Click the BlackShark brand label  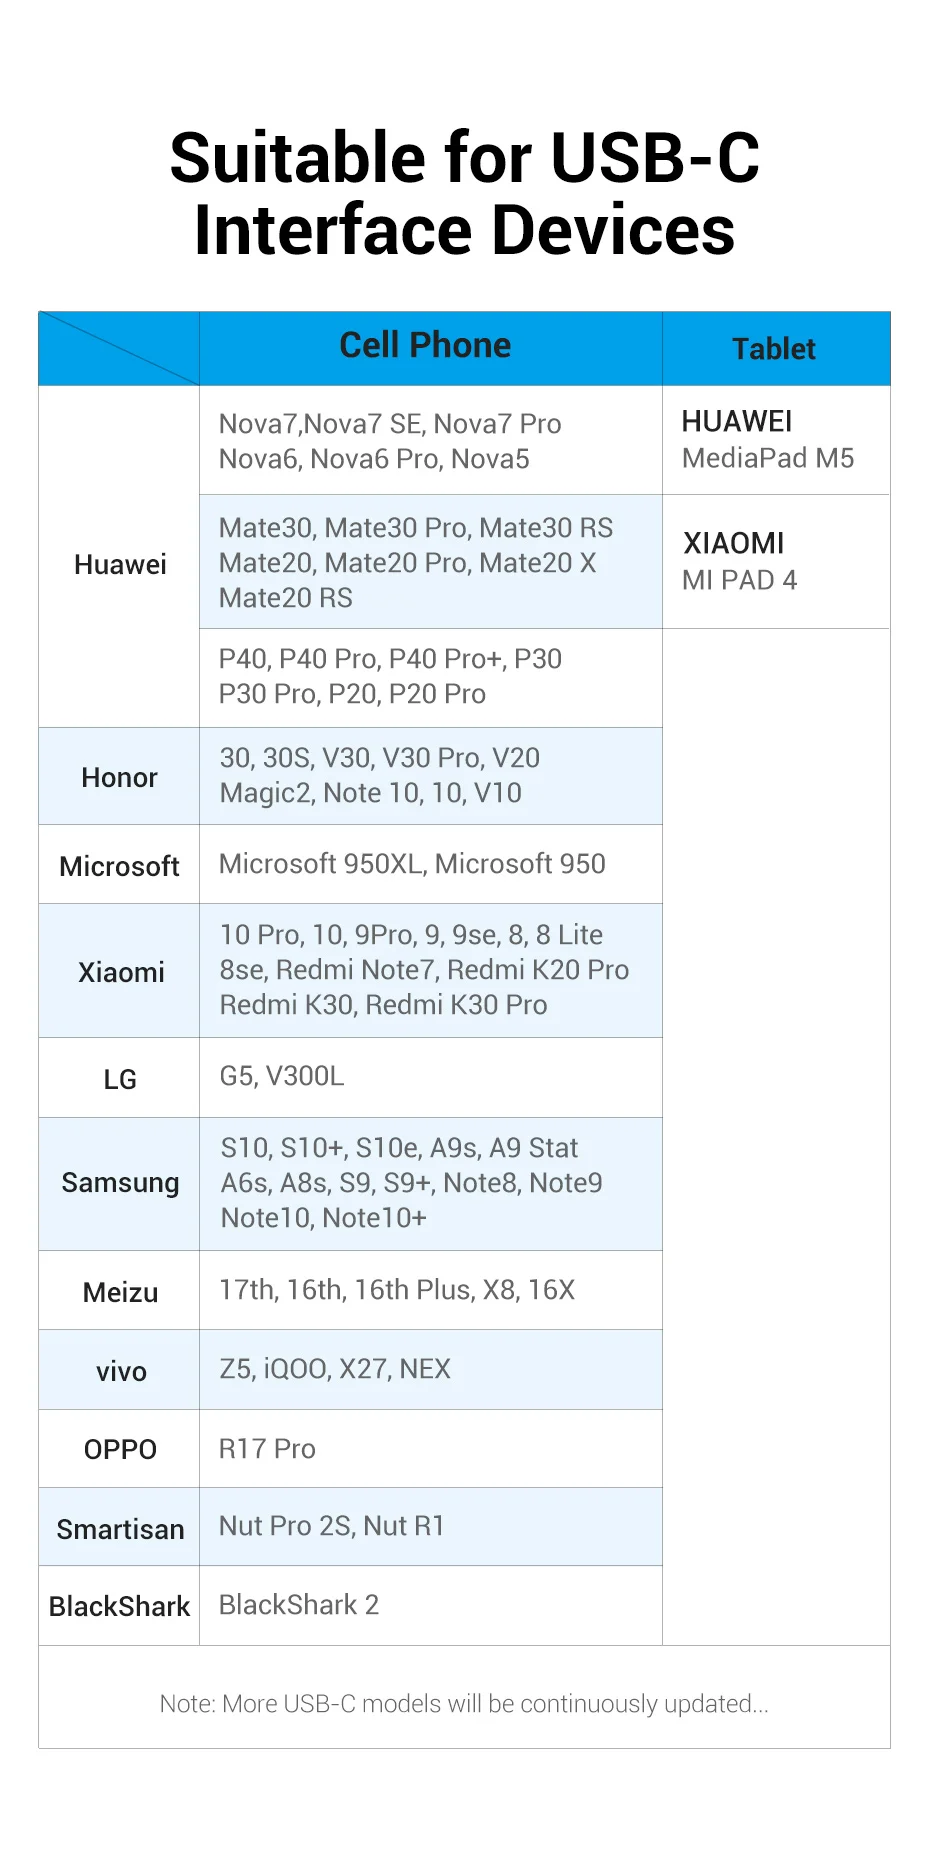(x=119, y=1607)
